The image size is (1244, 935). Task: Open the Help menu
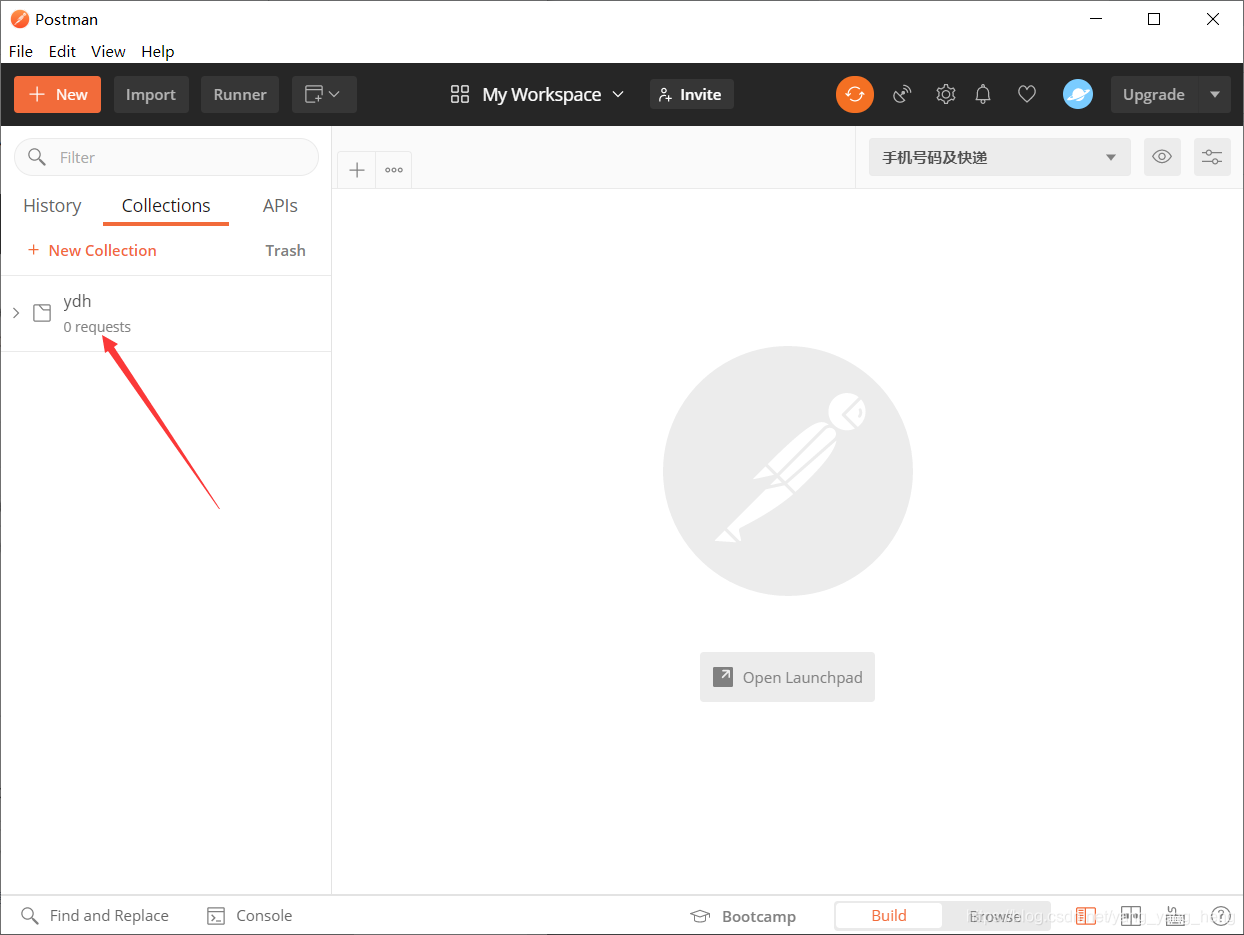pos(157,51)
